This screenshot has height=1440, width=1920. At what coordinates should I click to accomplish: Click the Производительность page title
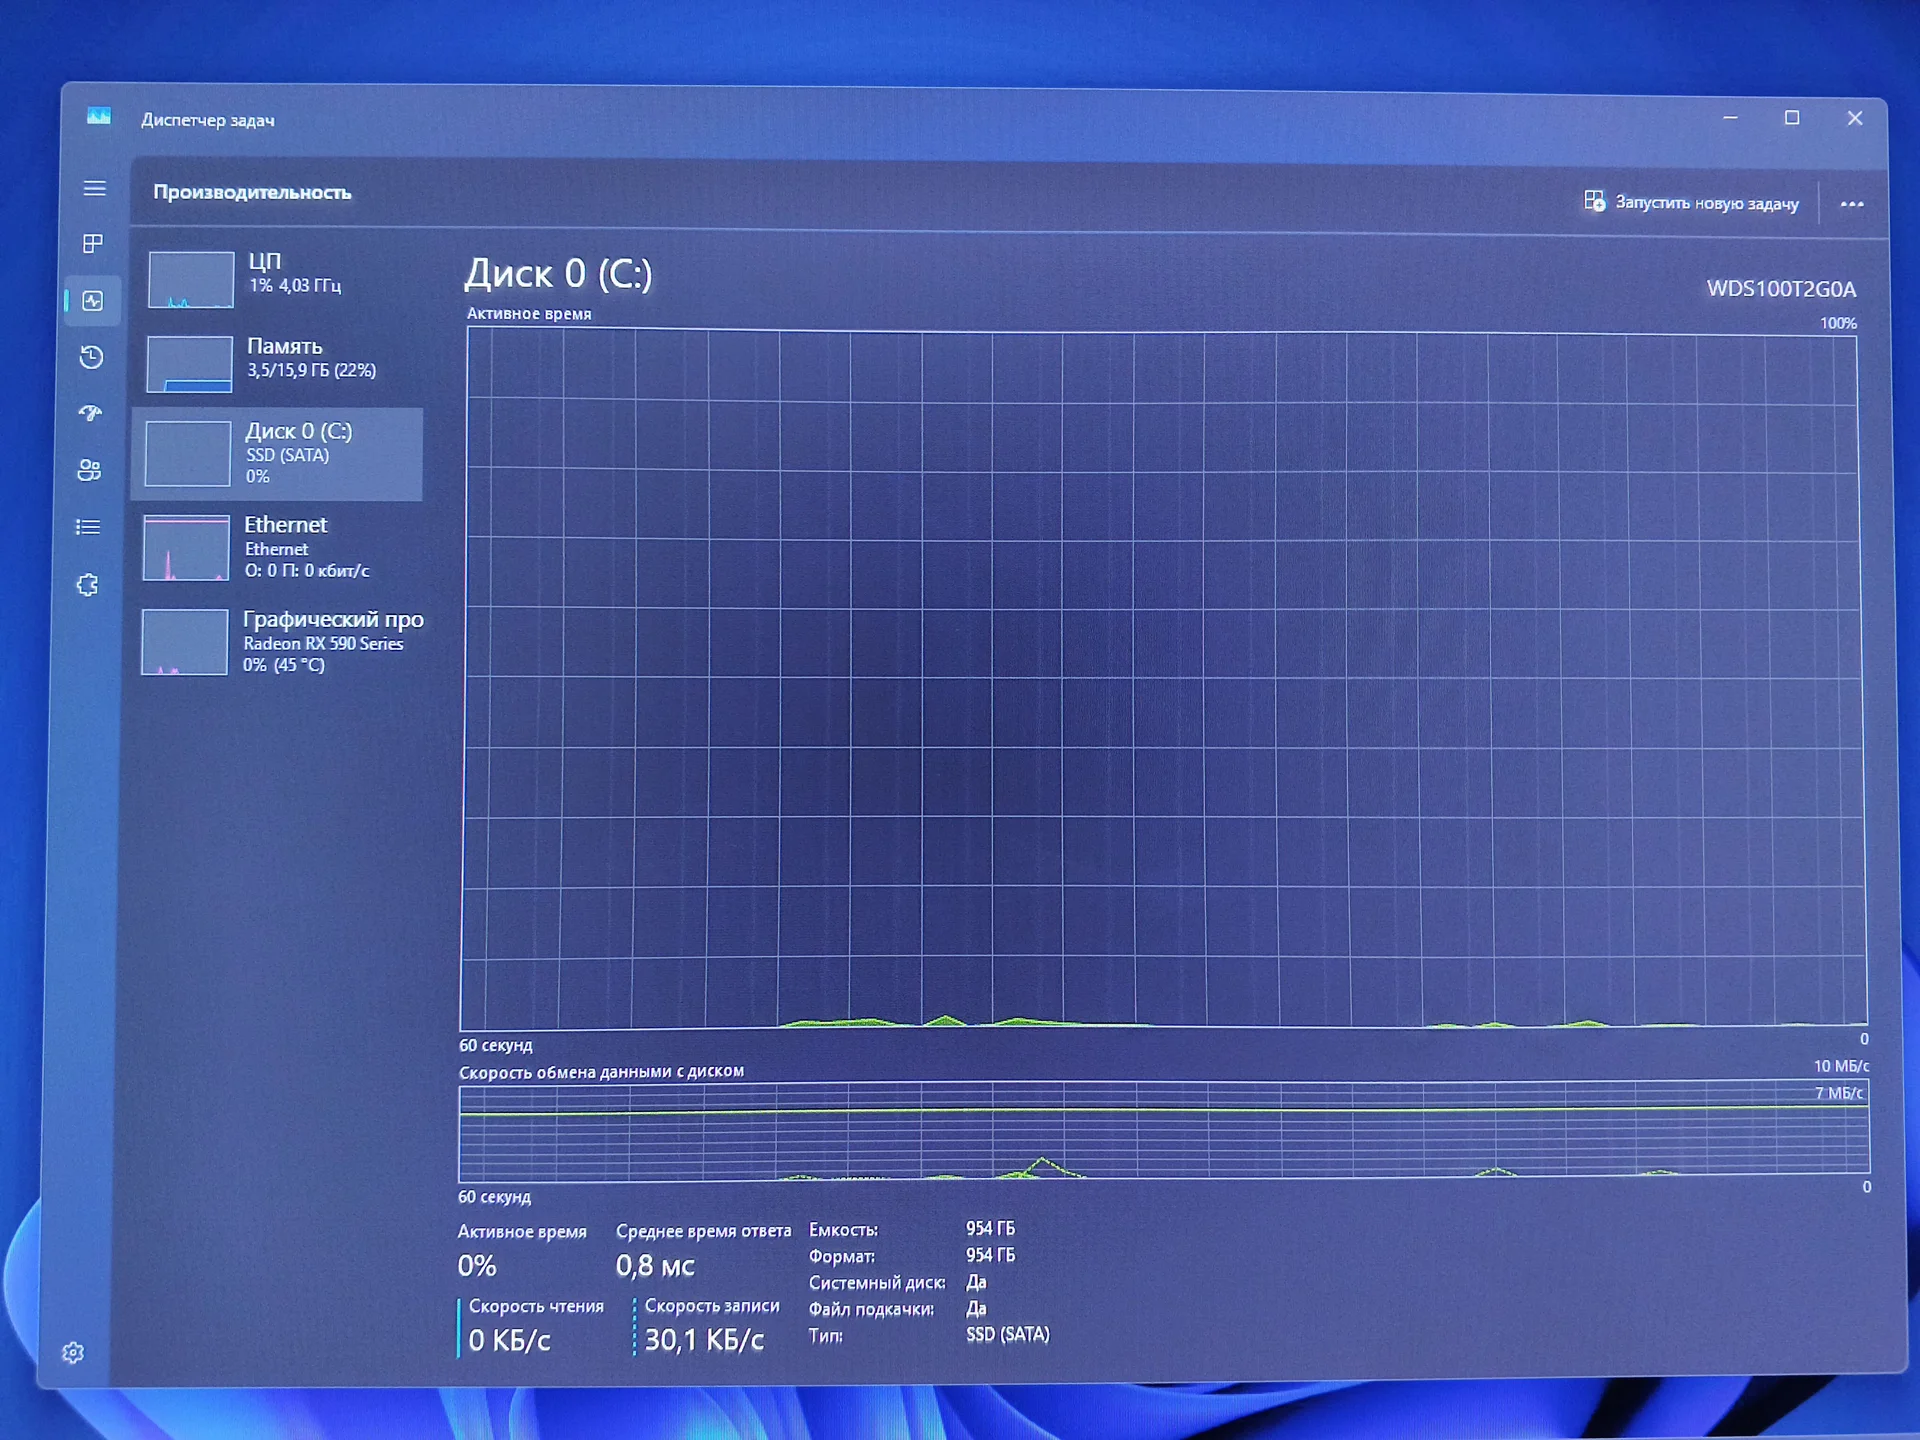pyautogui.click(x=252, y=192)
